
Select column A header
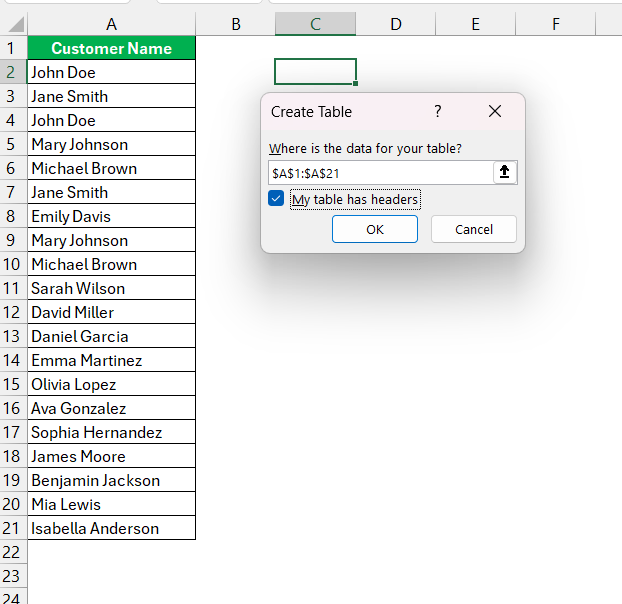(x=111, y=24)
